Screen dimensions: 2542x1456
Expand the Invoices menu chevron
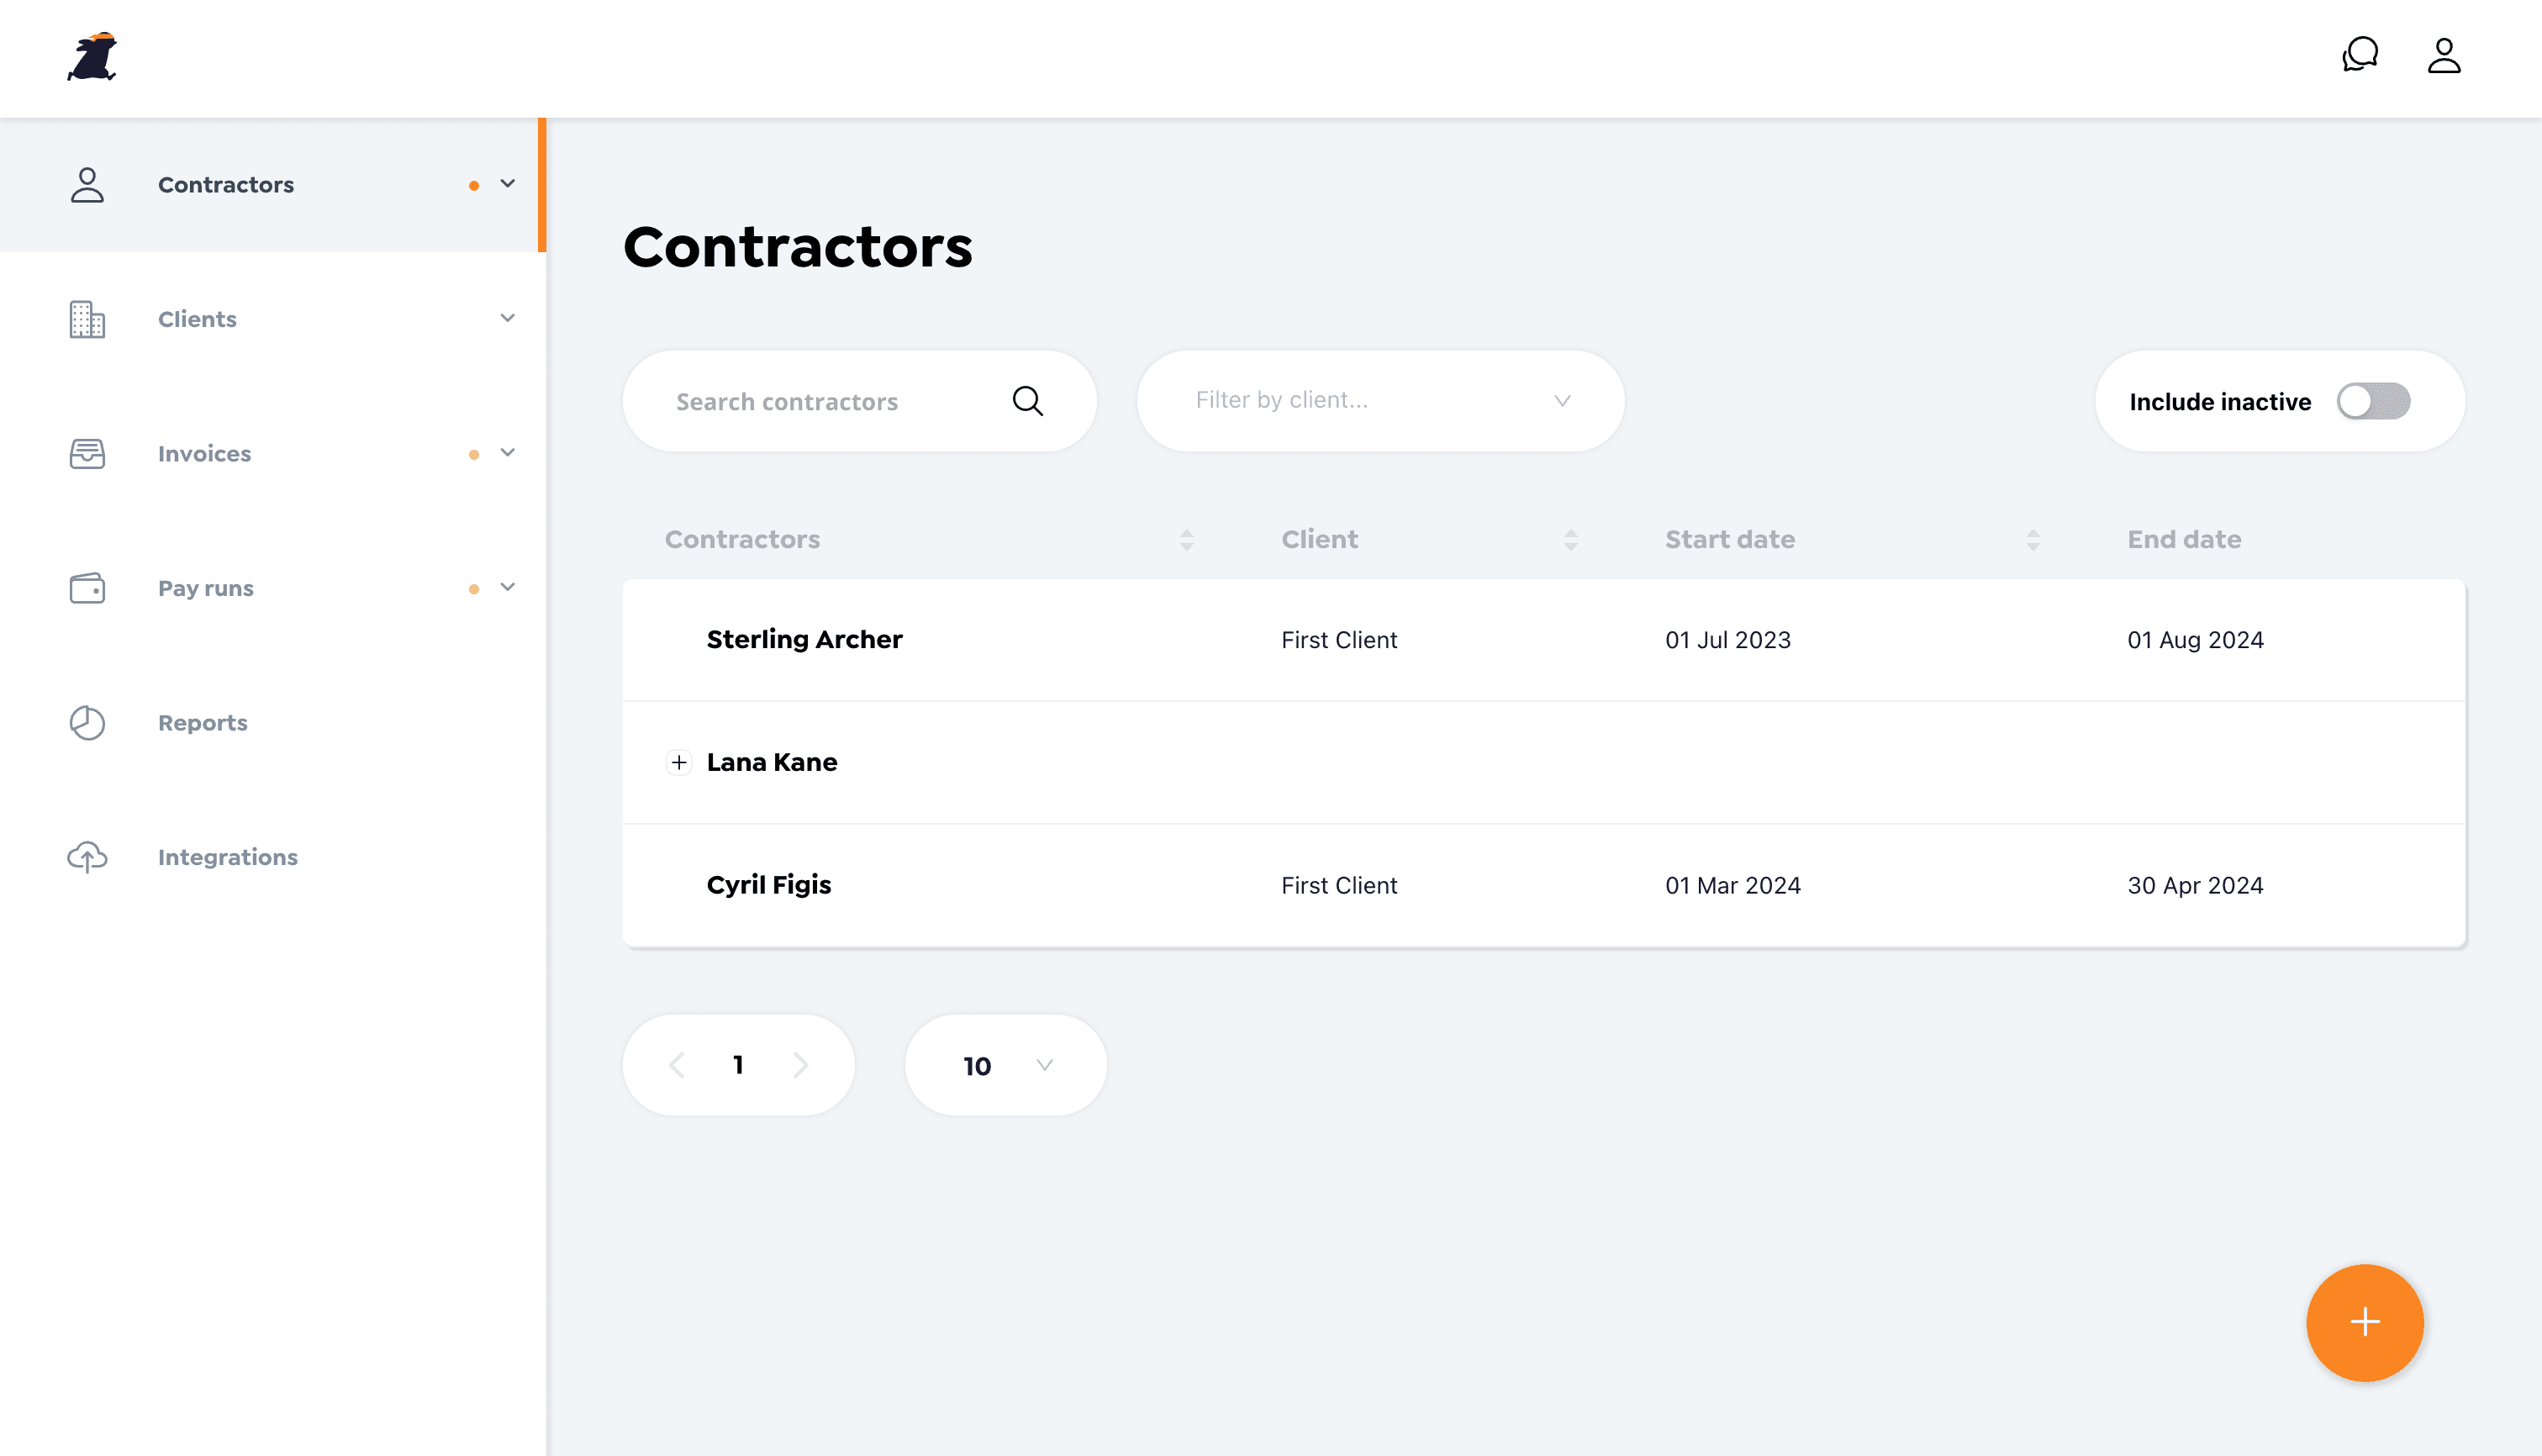(x=507, y=453)
